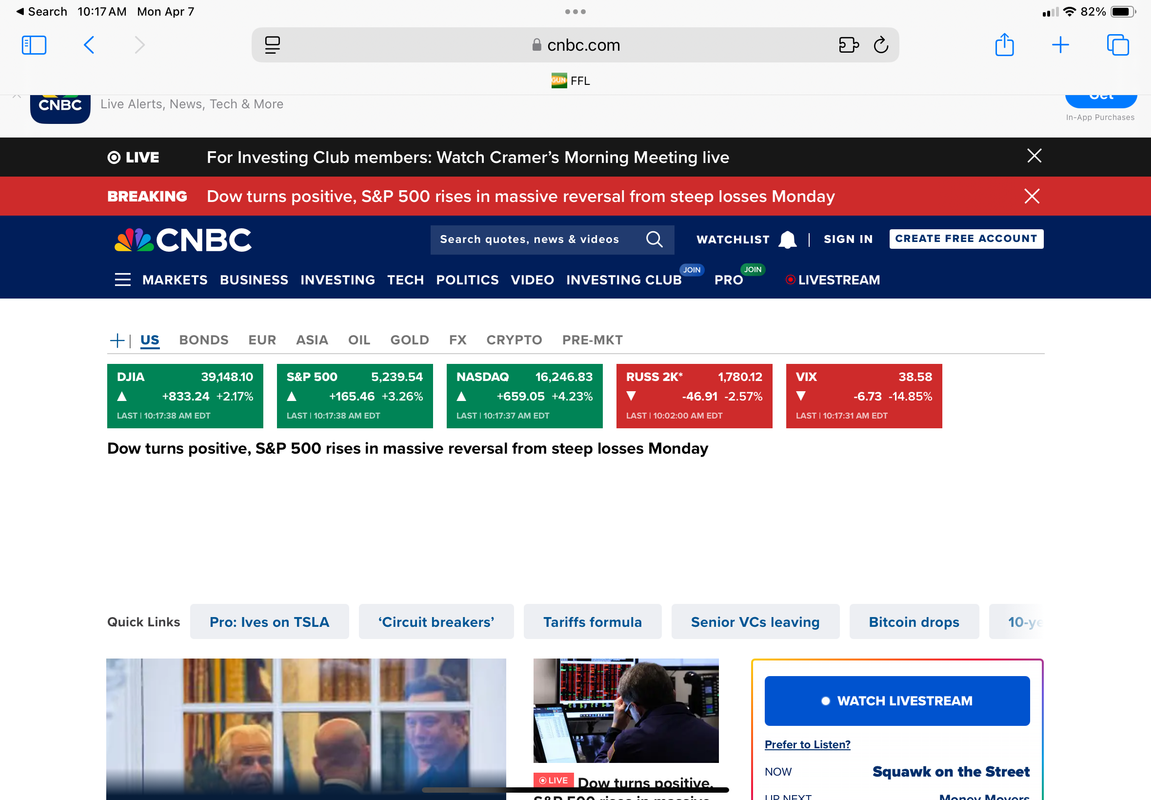1151x800 pixels.
Task: Open 'Bitcoin drops' quick link
Action: click(x=914, y=622)
